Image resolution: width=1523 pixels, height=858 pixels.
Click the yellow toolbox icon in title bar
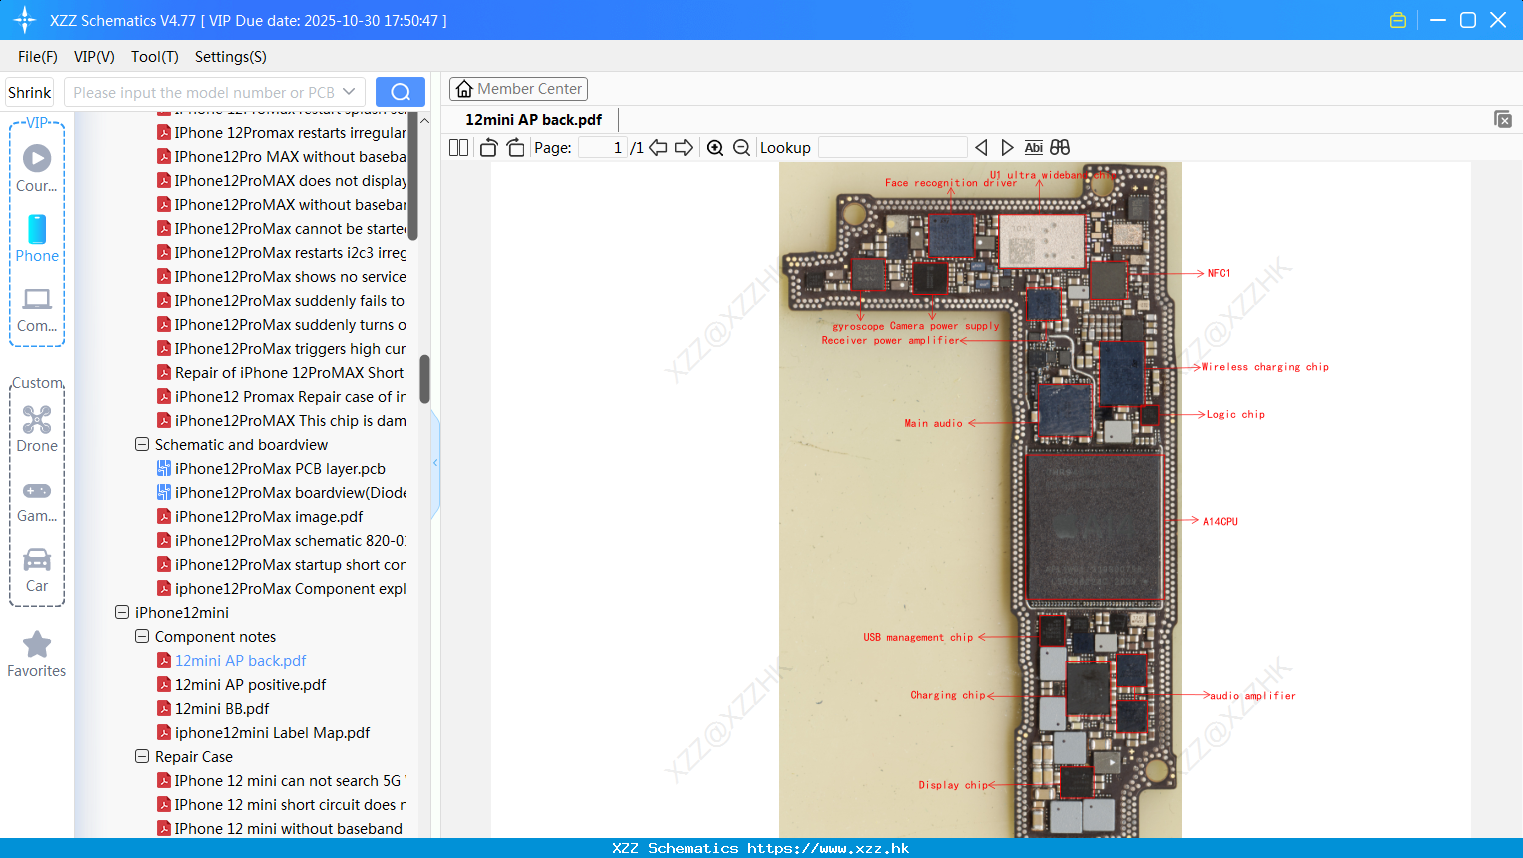1398,20
